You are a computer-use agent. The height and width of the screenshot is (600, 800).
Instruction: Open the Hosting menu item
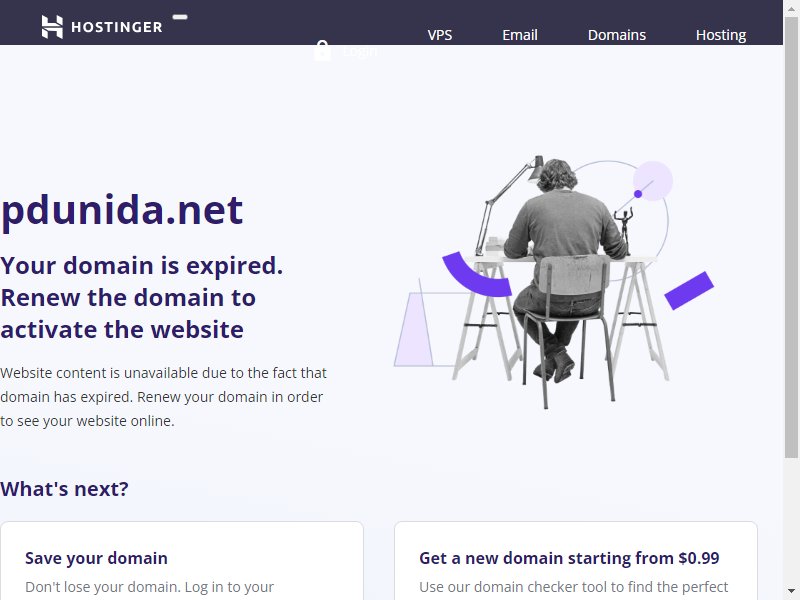pos(721,35)
